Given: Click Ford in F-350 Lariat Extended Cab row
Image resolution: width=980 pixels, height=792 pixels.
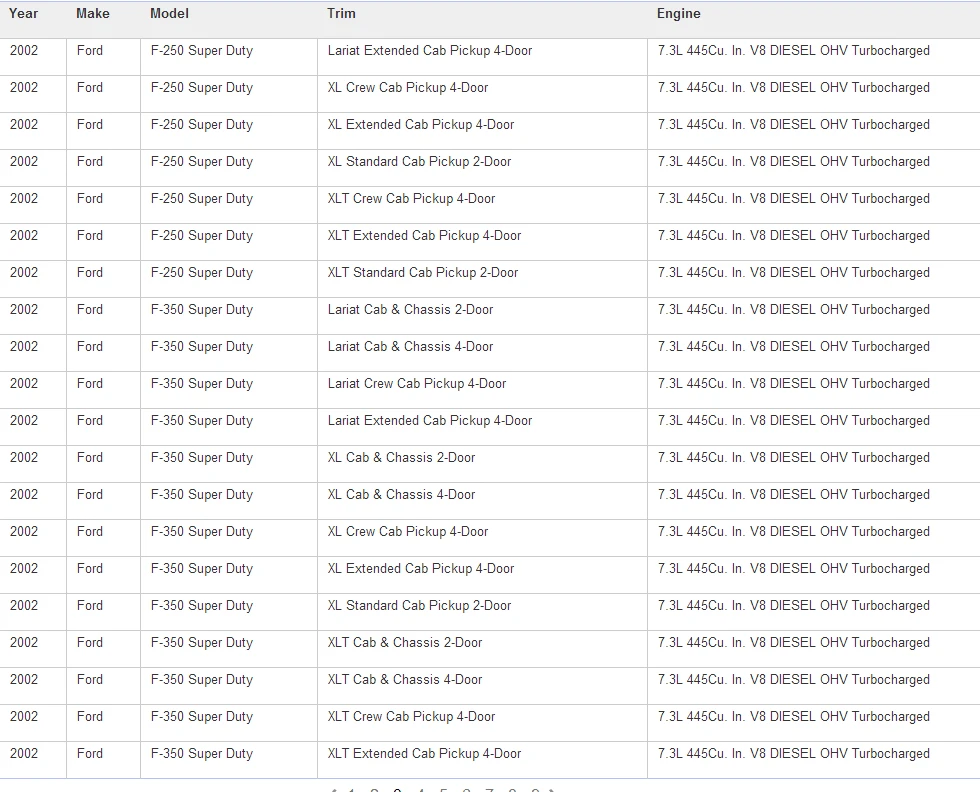Looking at the screenshot, I should [89, 420].
